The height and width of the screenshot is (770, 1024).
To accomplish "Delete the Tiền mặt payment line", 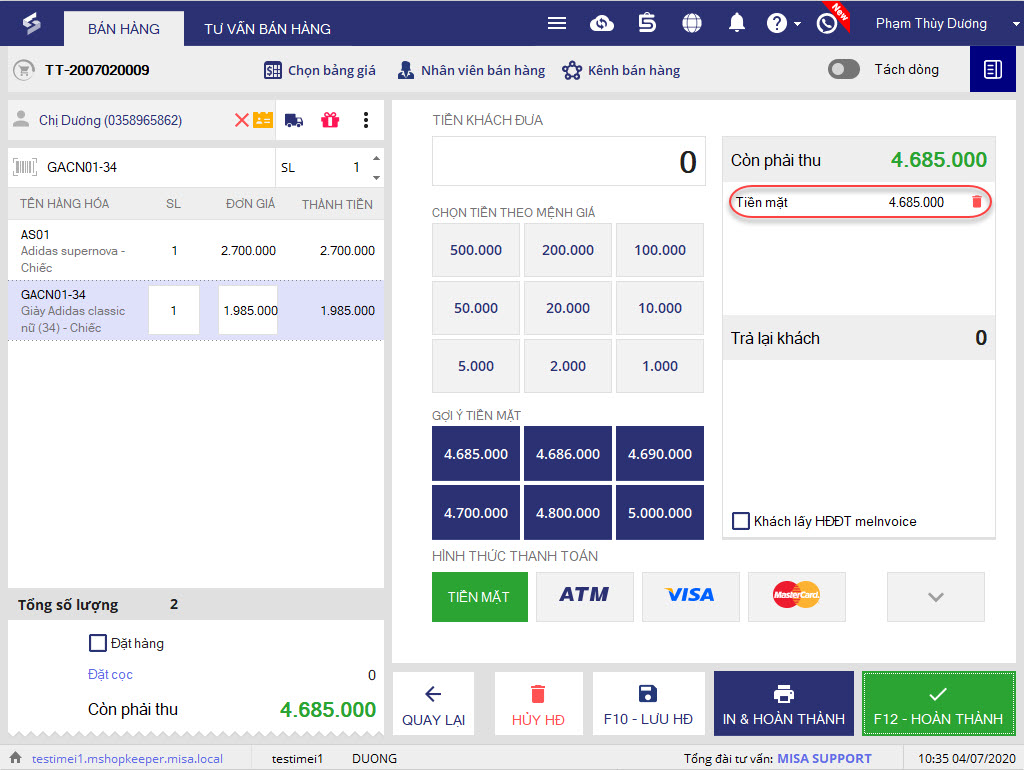I will (x=977, y=202).
